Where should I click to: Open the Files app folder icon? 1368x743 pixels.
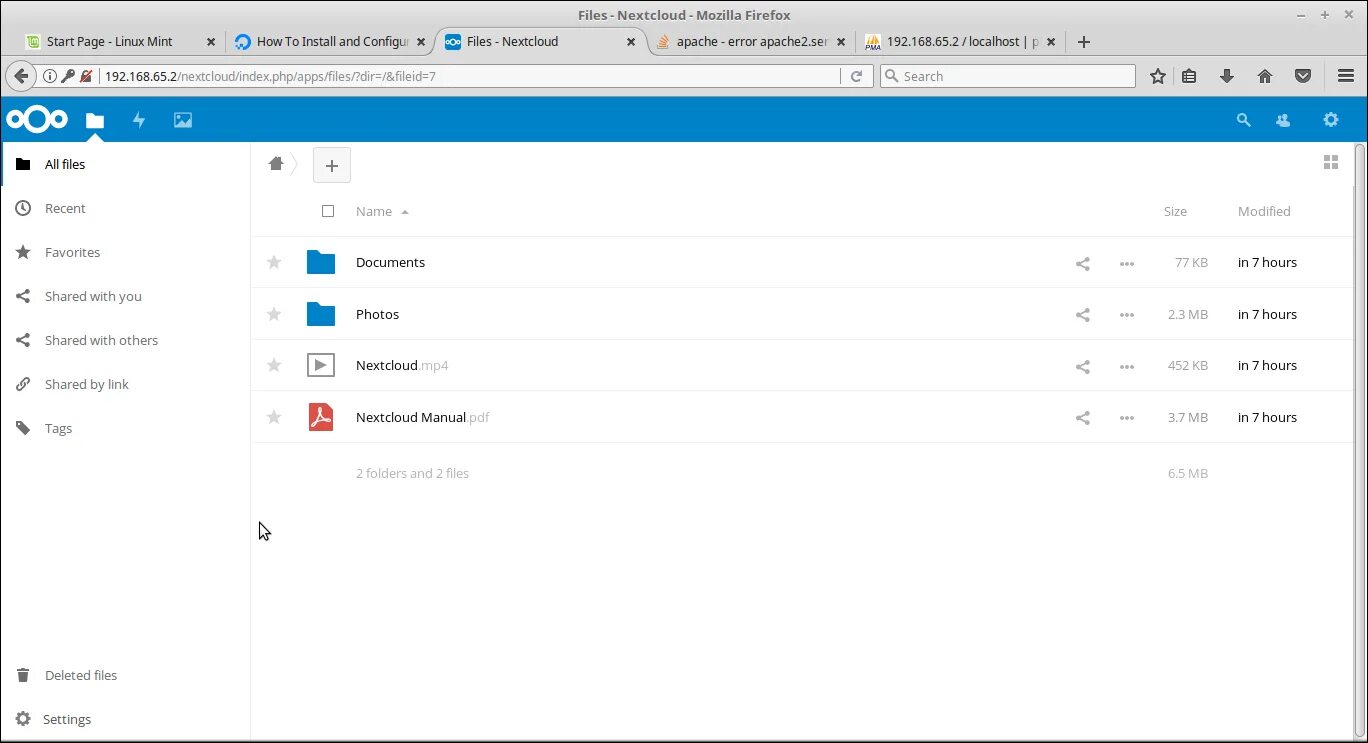95,120
